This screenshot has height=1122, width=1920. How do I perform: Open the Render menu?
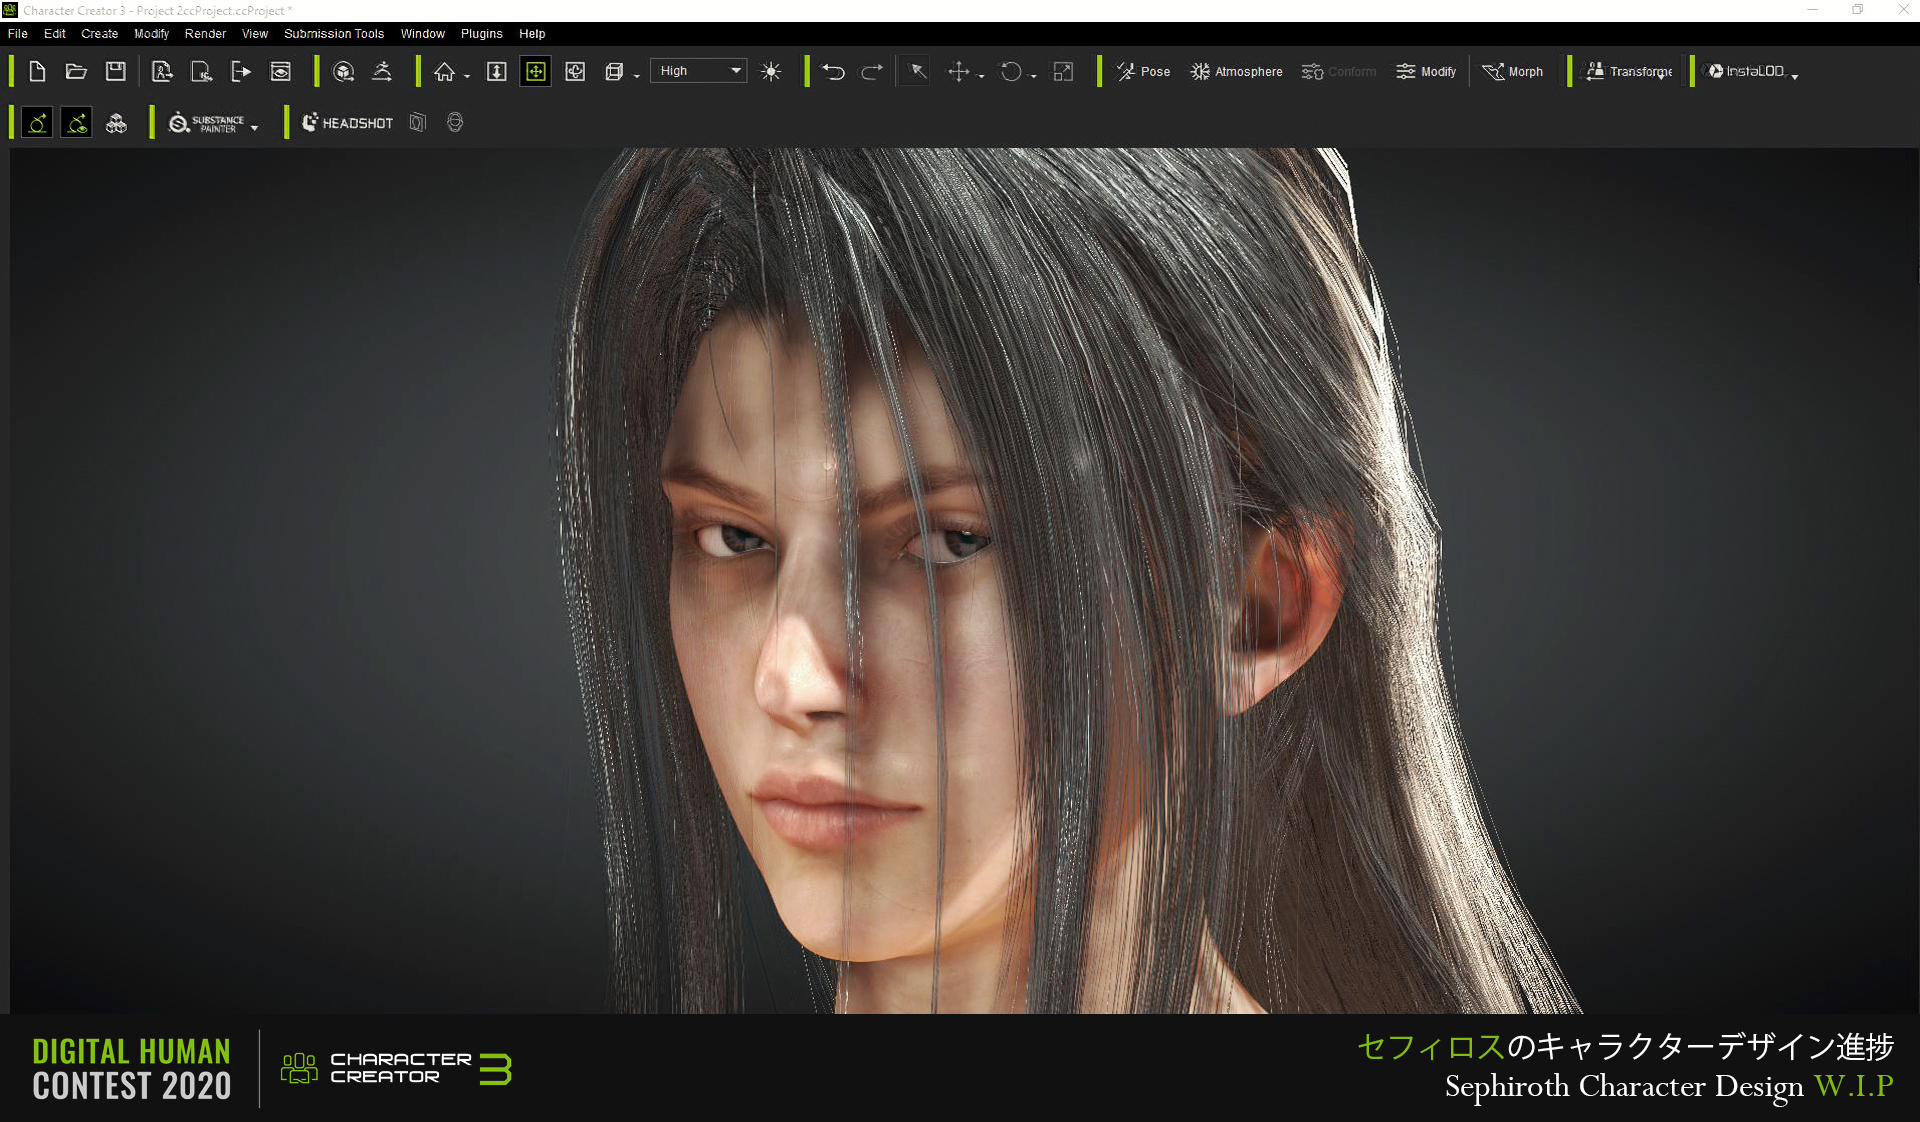pyautogui.click(x=205, y=34)
